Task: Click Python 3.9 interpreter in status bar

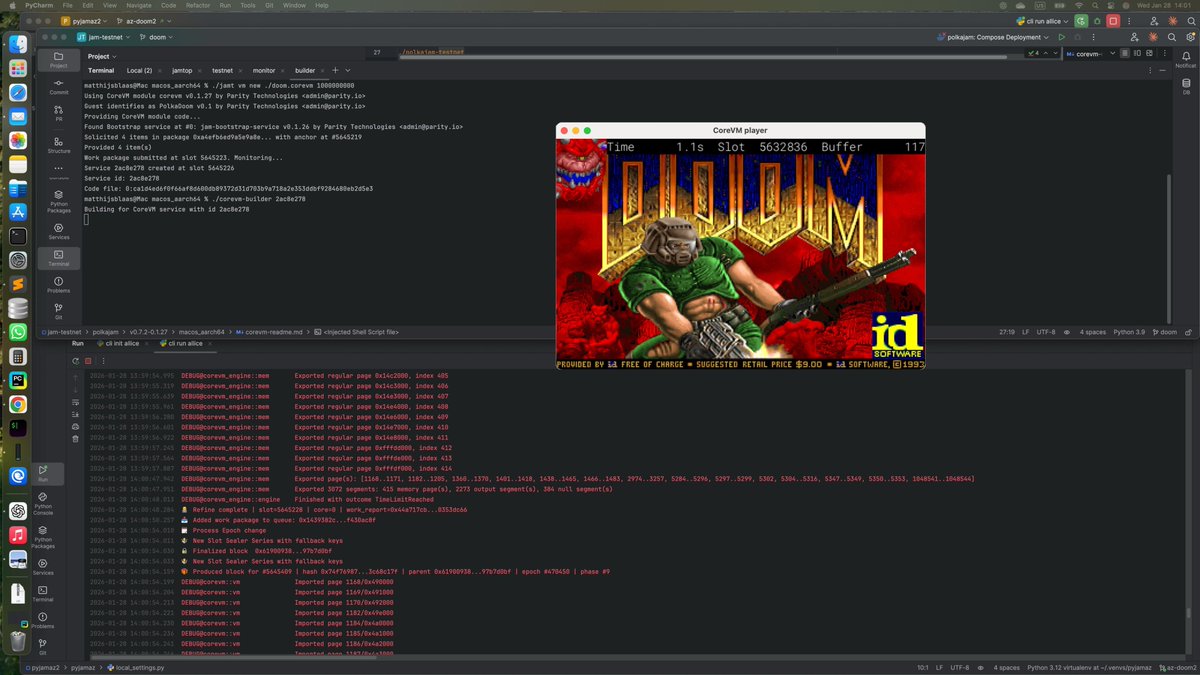Action: click(1128, 331)
